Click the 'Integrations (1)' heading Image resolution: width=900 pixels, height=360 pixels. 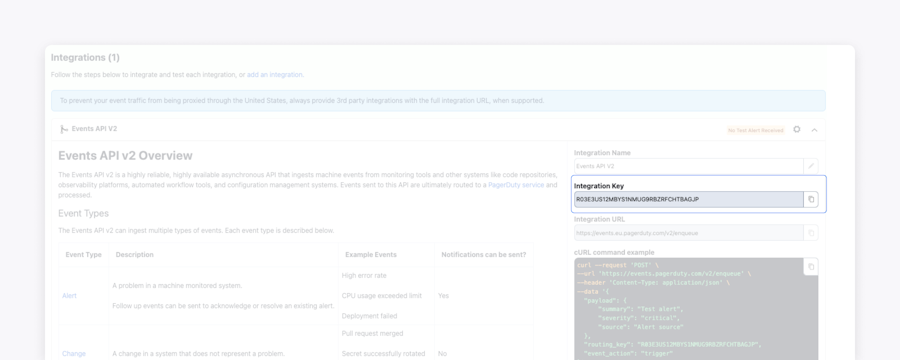(x=85, y=57)
